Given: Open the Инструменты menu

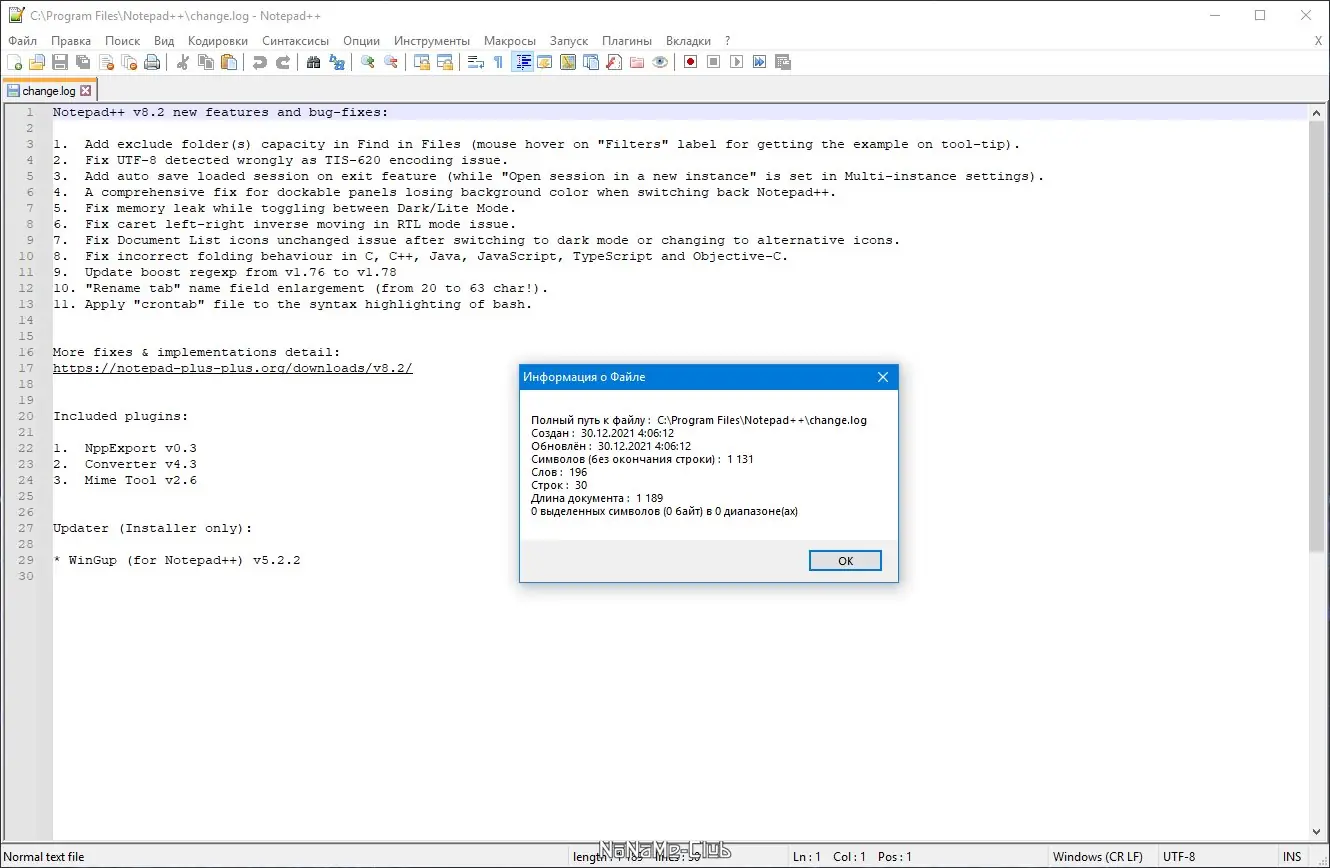Looking at the screenshot, I should click(x=432, y=41).
